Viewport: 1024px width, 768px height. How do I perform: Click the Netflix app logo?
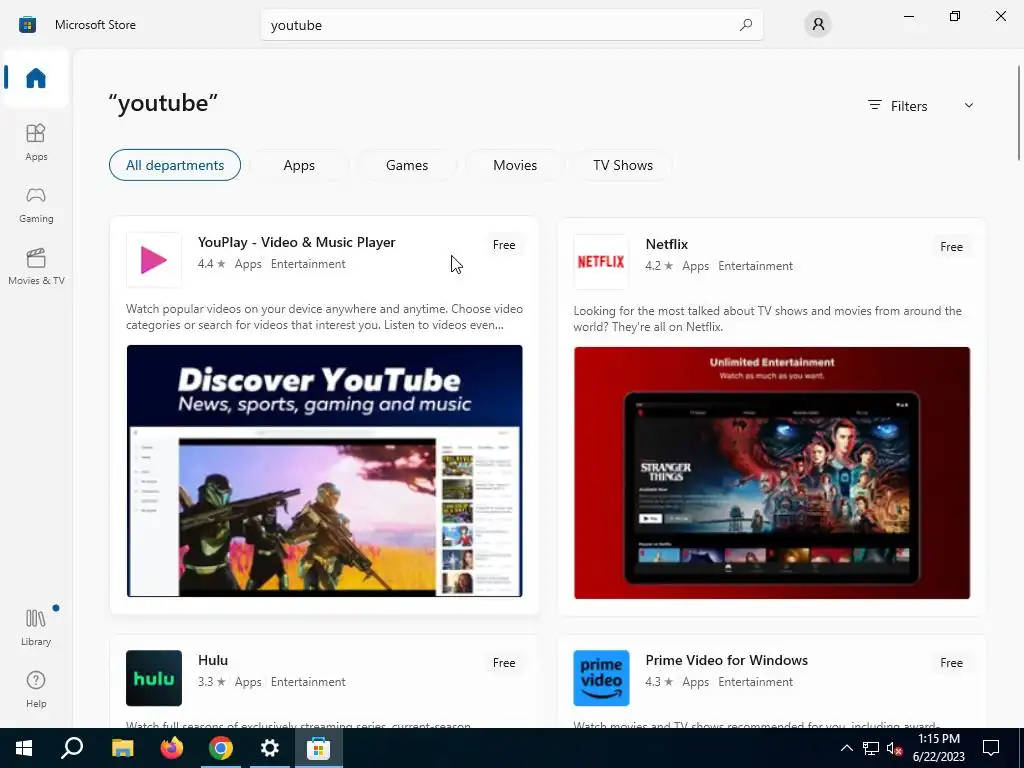point(601,262)
